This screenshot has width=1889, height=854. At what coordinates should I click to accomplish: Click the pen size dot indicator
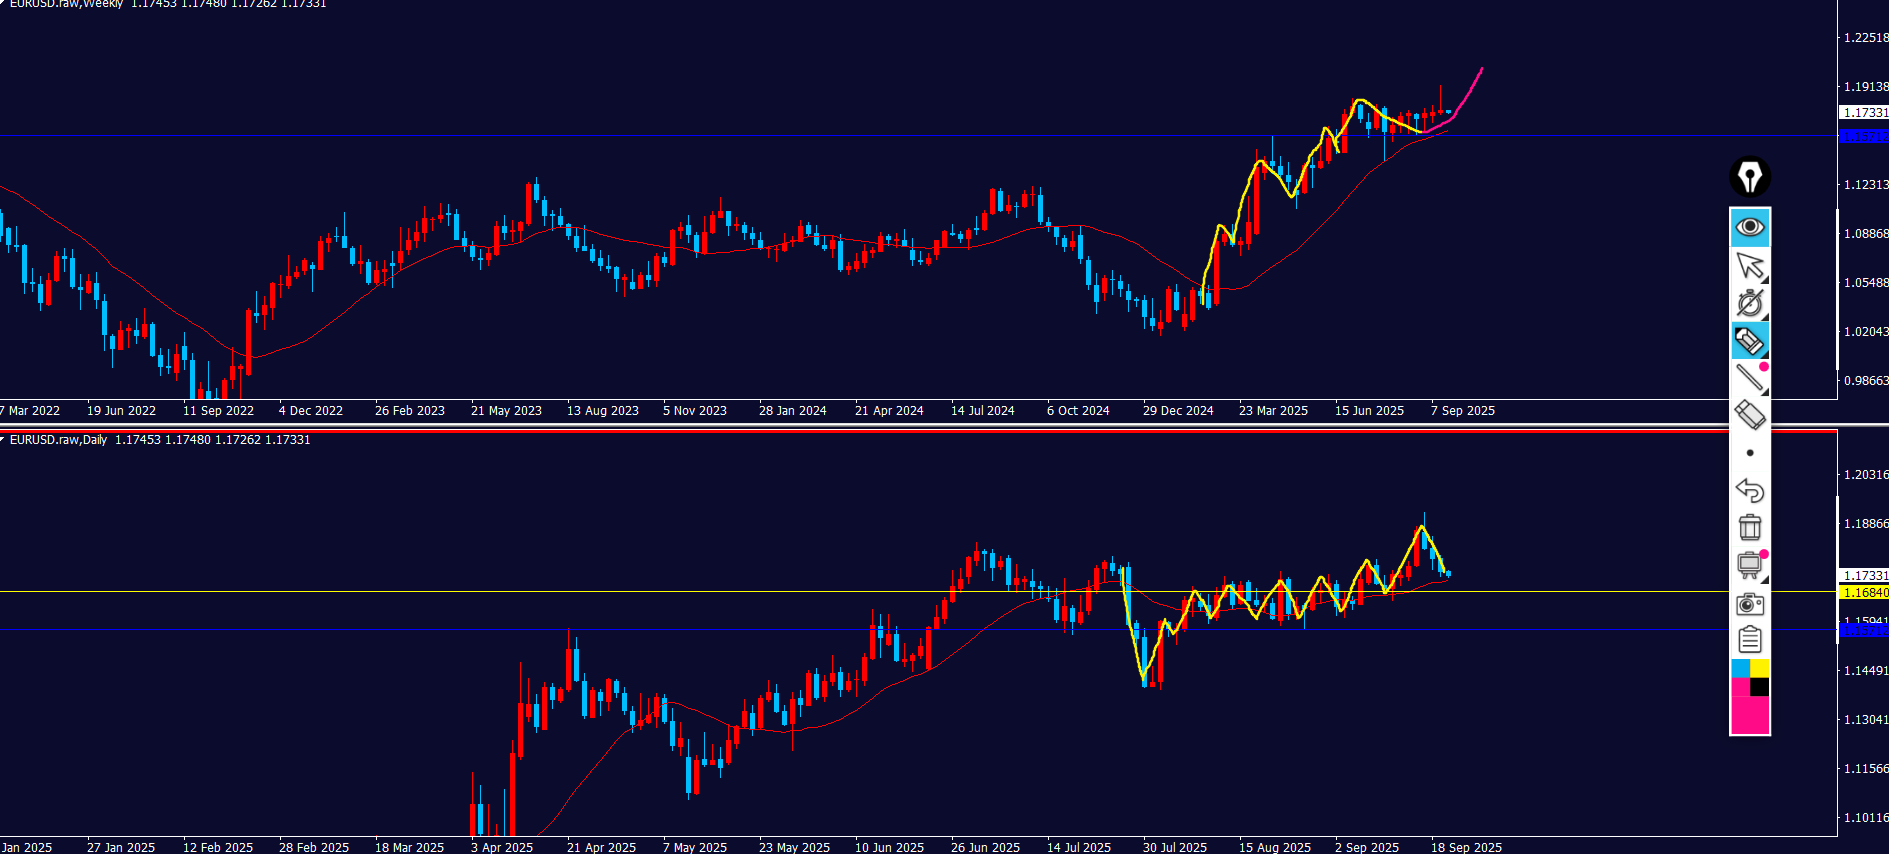point(1749,453)
